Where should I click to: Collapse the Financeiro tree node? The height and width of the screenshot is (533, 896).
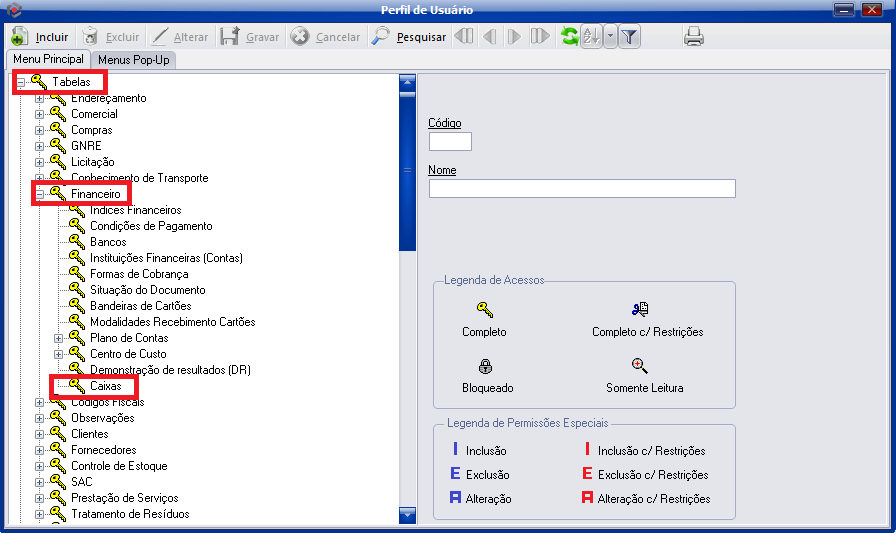click(x=40, y=194)
